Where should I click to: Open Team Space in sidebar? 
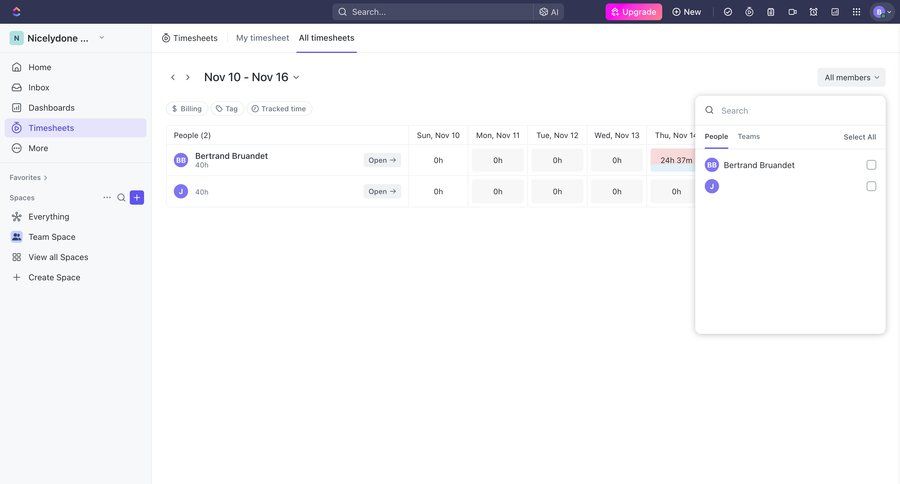[75, 237]
